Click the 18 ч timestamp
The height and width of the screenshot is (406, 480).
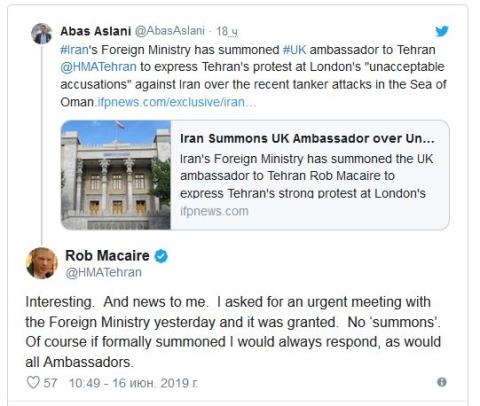coord(227,31)
